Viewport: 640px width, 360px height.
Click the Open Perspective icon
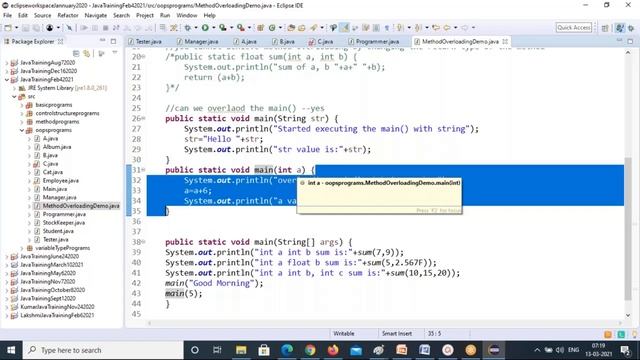(605, 28)
